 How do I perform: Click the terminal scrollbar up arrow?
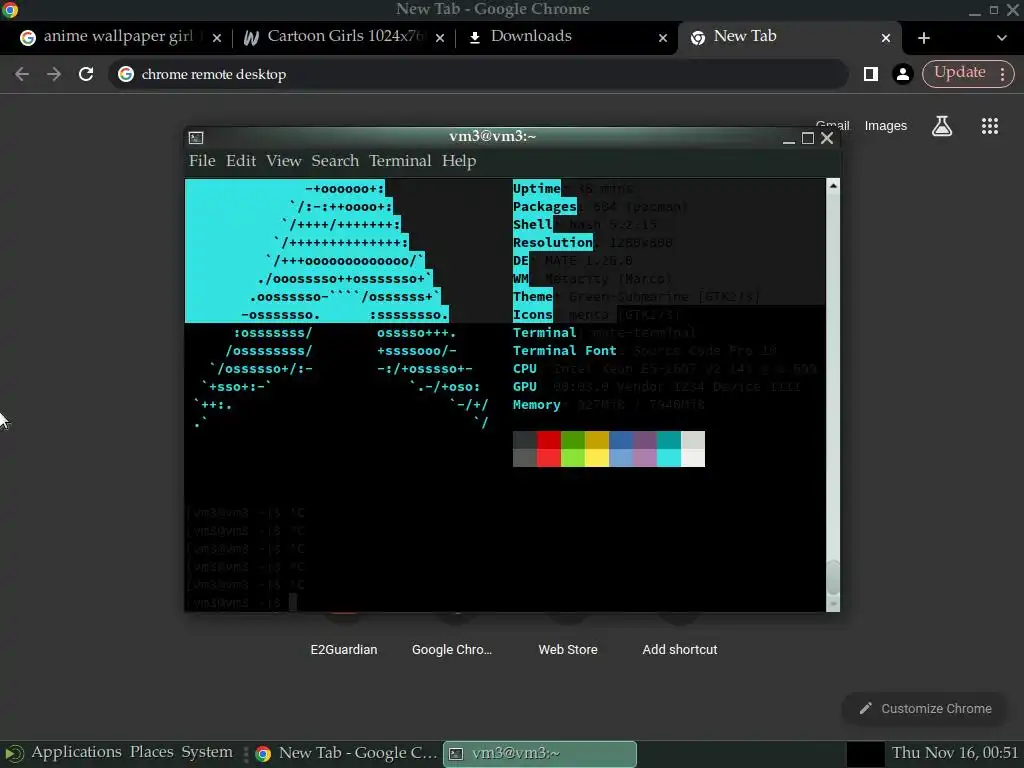(x=833, y=186)
